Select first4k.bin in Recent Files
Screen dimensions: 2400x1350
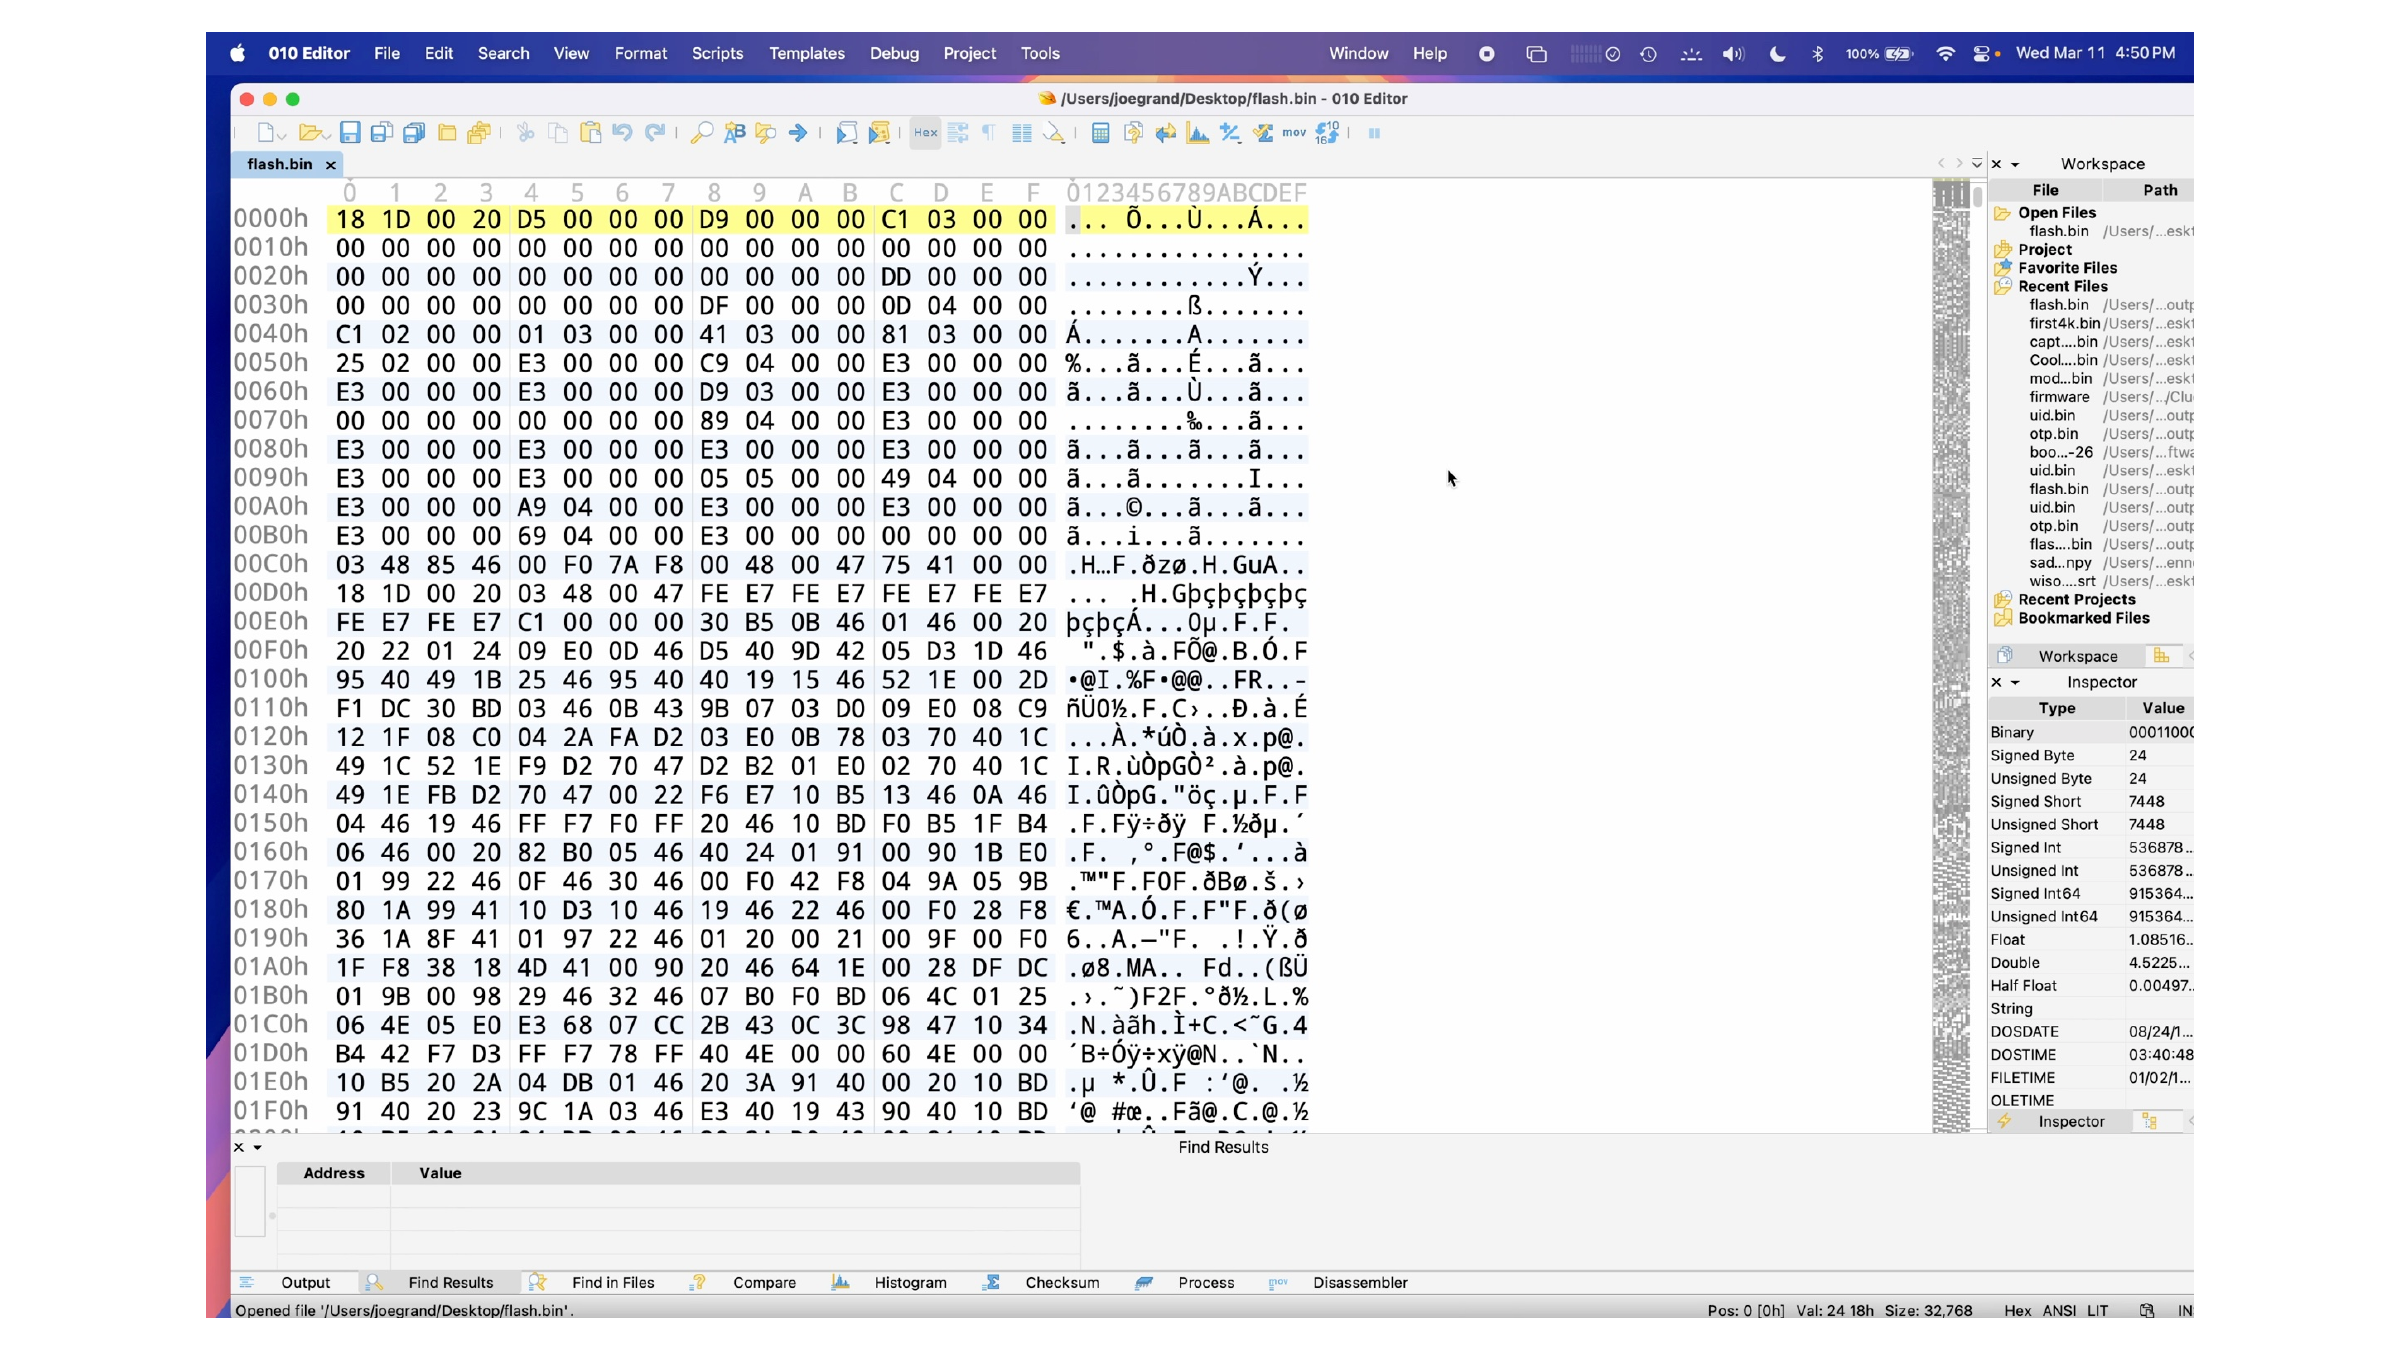2064,323
